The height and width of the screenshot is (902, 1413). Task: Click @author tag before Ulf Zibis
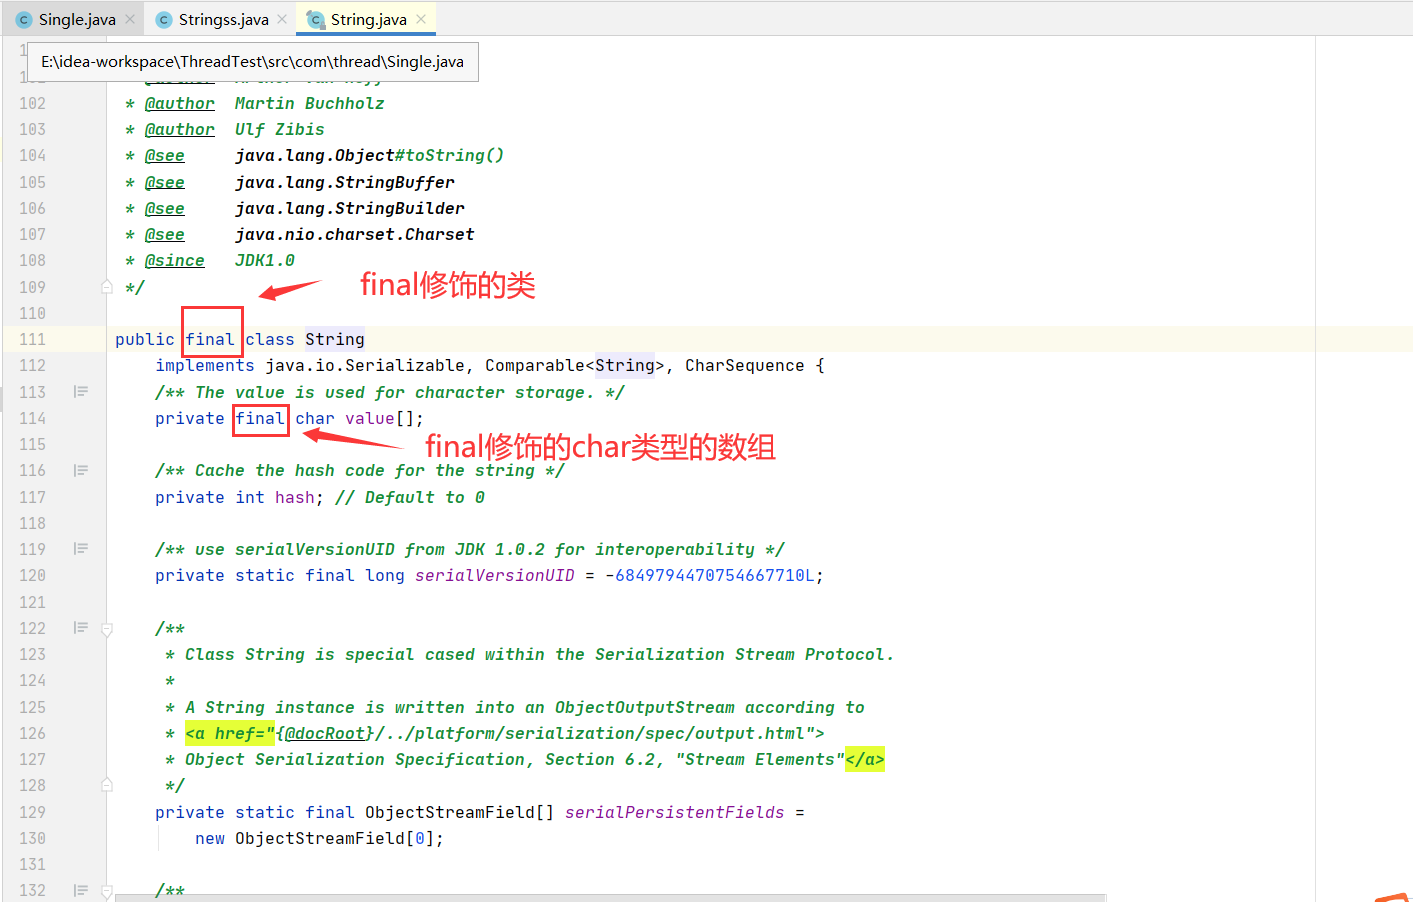point(180,129)
